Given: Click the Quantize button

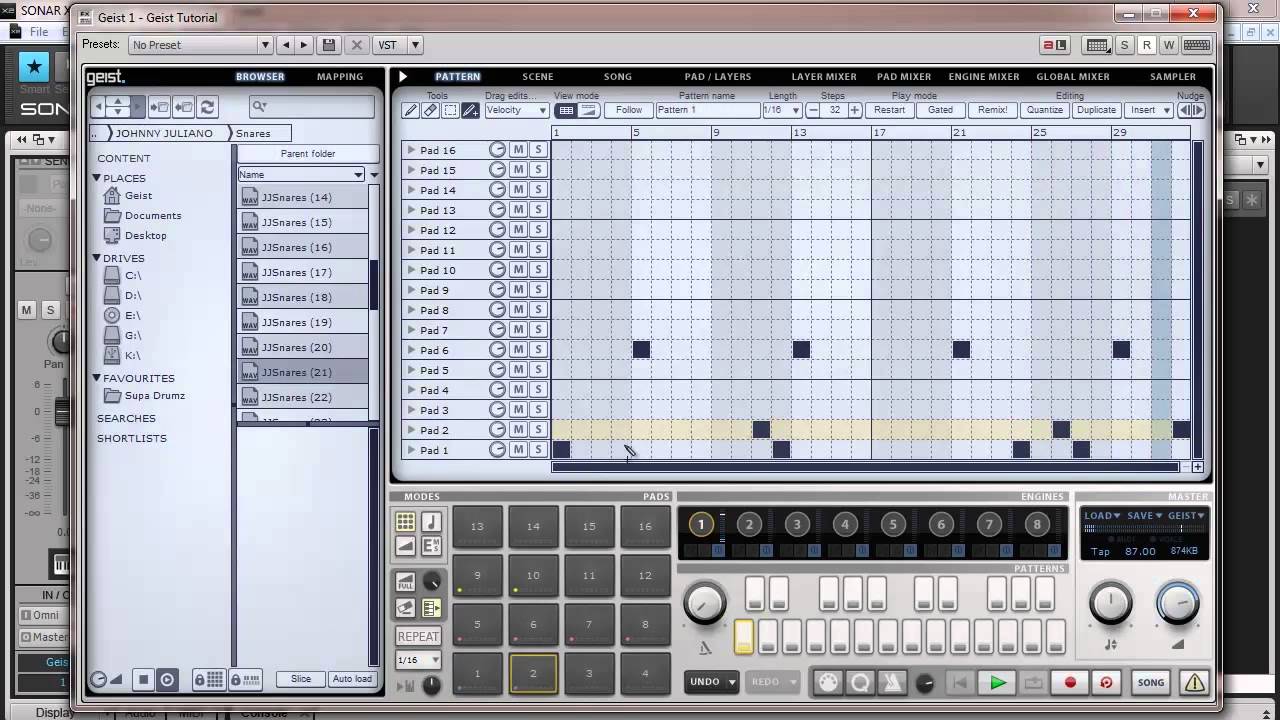Looking at the screenshot, I should [1045, 110].
